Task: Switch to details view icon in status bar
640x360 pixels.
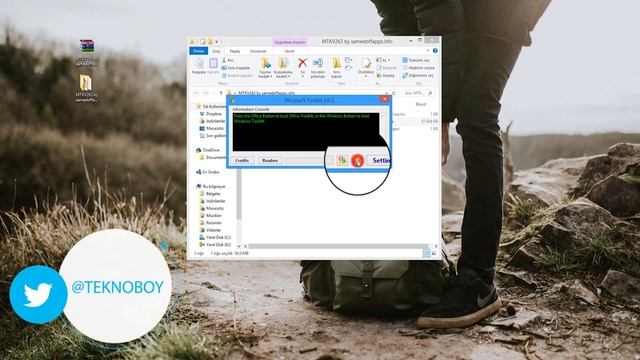Action: (x=427, y=253)
